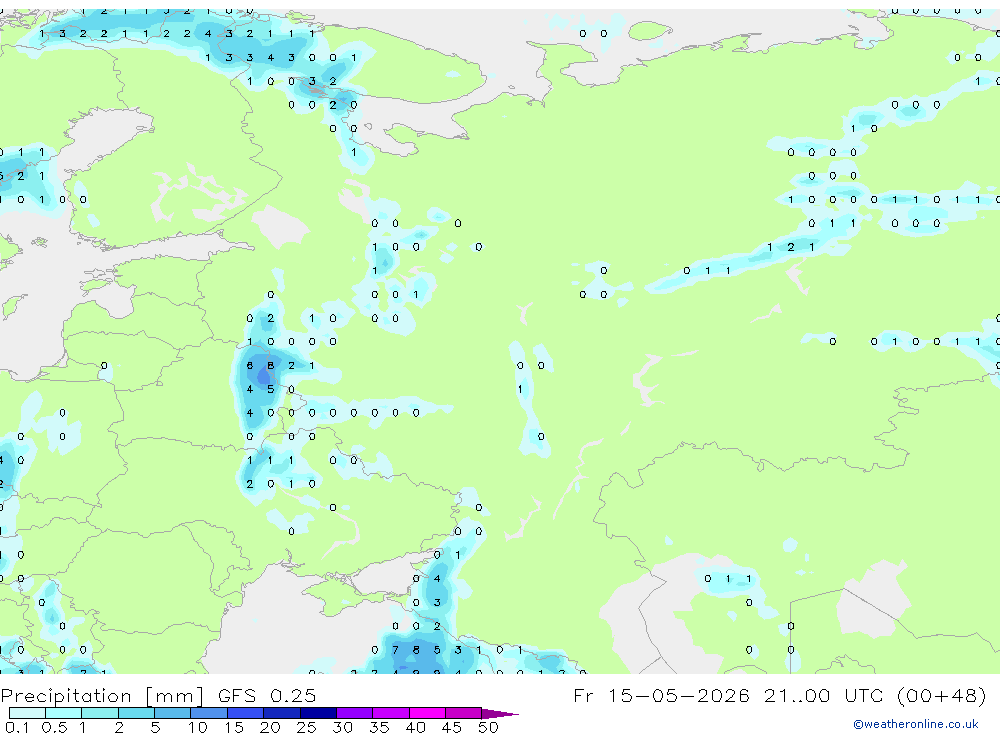Click the 'Precipitation [mm]' title text
Screen dimensions: 1000x733
point(102,695)
